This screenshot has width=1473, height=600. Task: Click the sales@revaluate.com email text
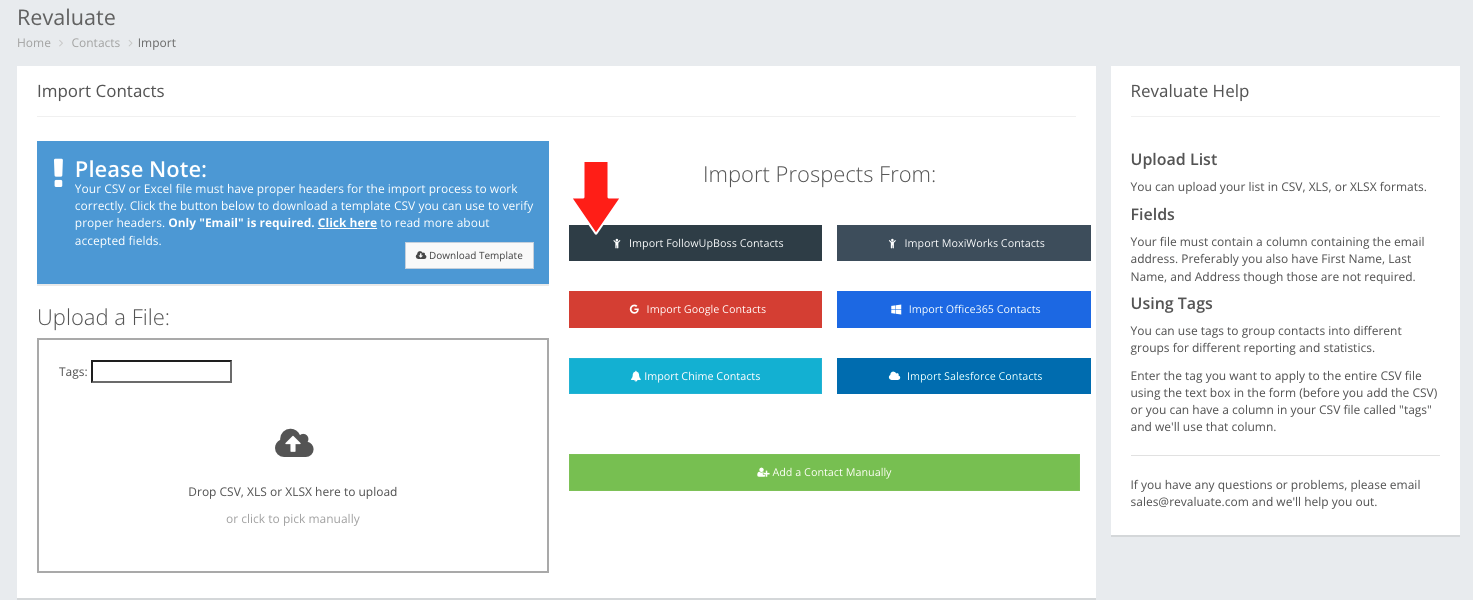pos(1190,502)
